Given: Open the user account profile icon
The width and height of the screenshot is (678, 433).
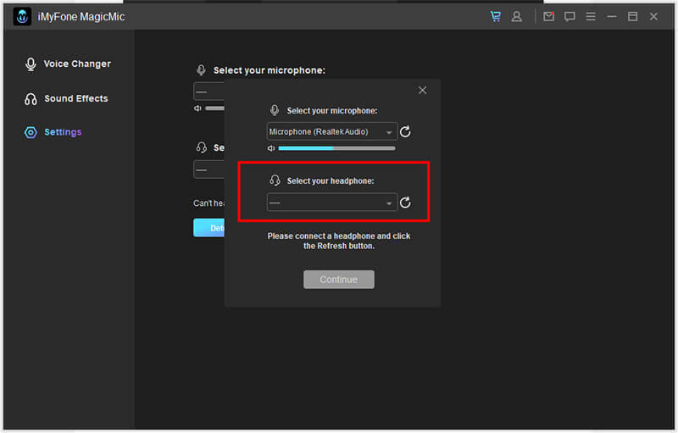Looking at the screenshot, I should click(x=517, y=17).
